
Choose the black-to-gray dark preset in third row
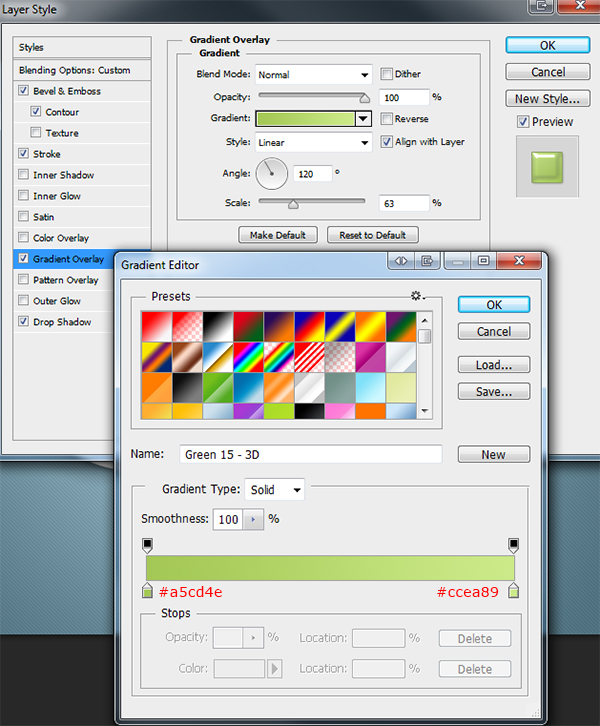tap(187, 388)
